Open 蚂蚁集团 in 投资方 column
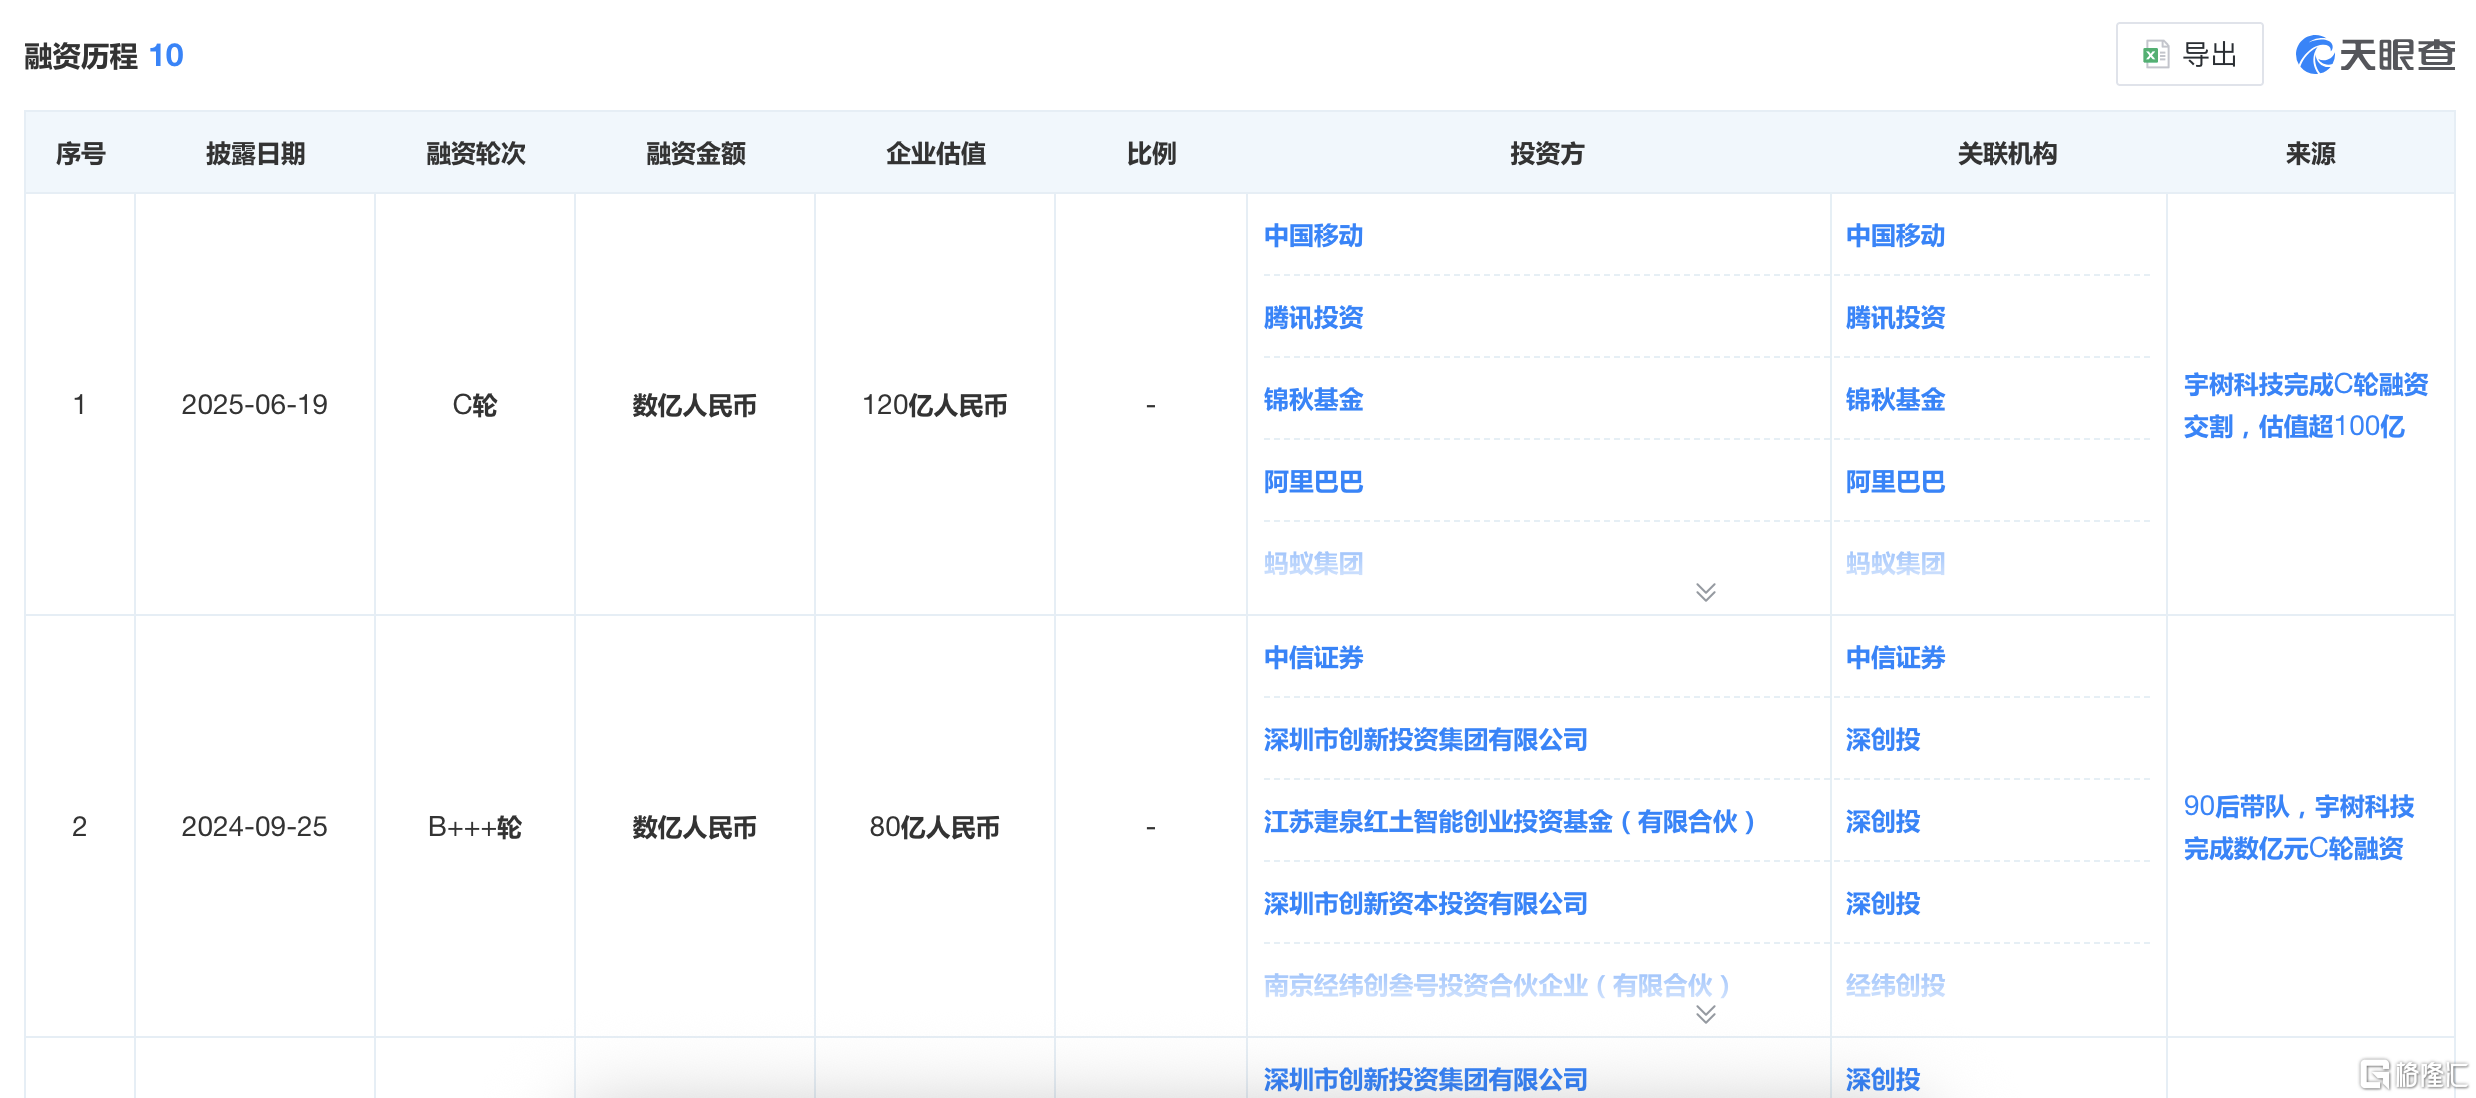Image resolution: width=2476 pixels, height=1098 pixels. (1313, 564)
